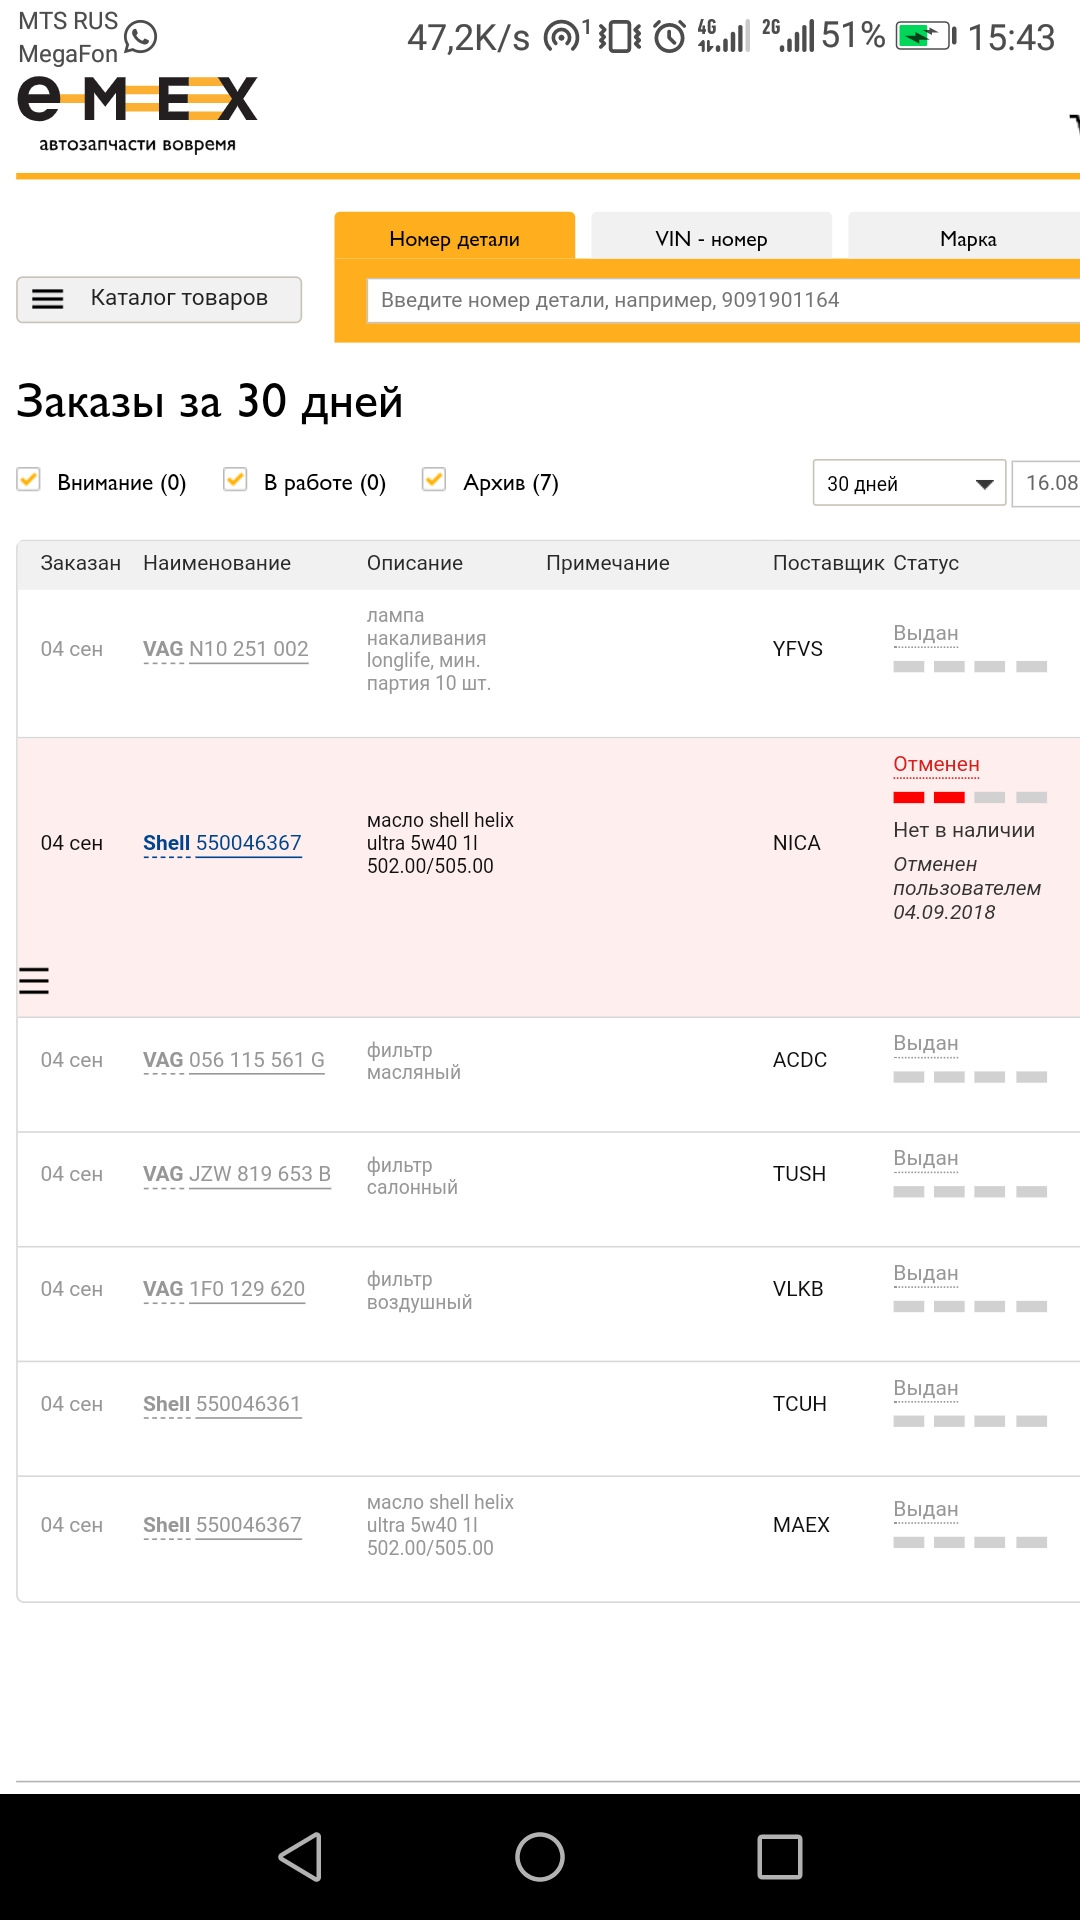Focus the part number search field
Image resolution: width=1080 pixels, height=1920 pixels.
tap(720, 300)
